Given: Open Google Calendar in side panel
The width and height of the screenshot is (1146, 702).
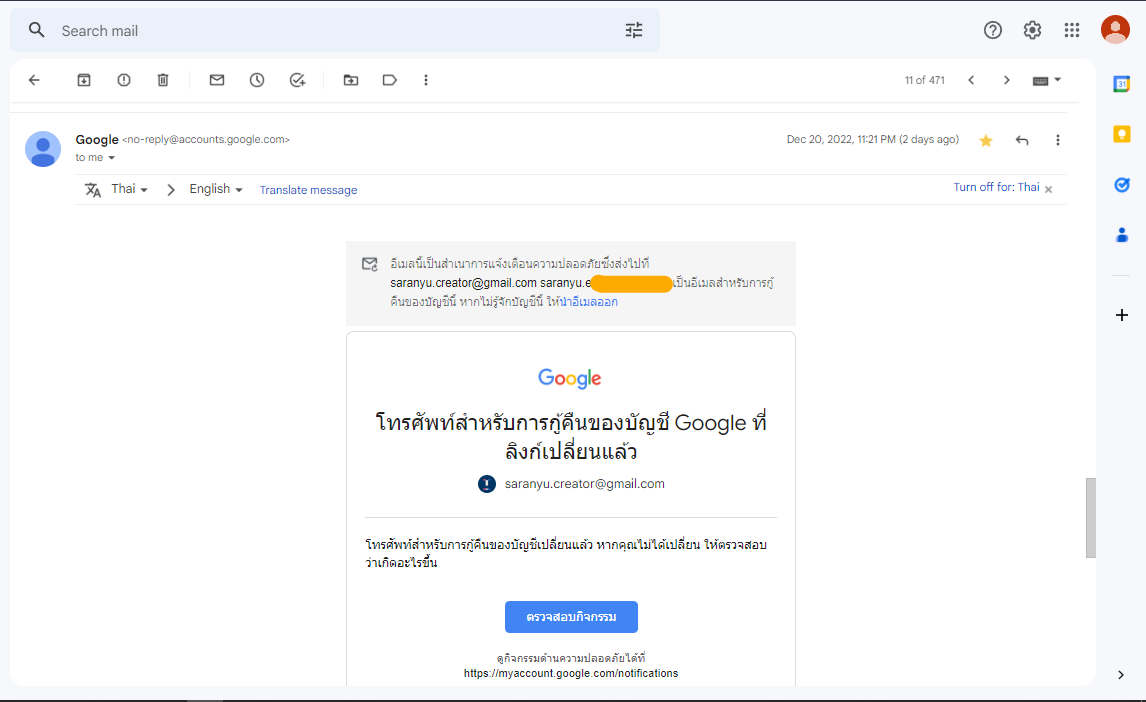Looking at the screenshot, I should coord(1122,84).
